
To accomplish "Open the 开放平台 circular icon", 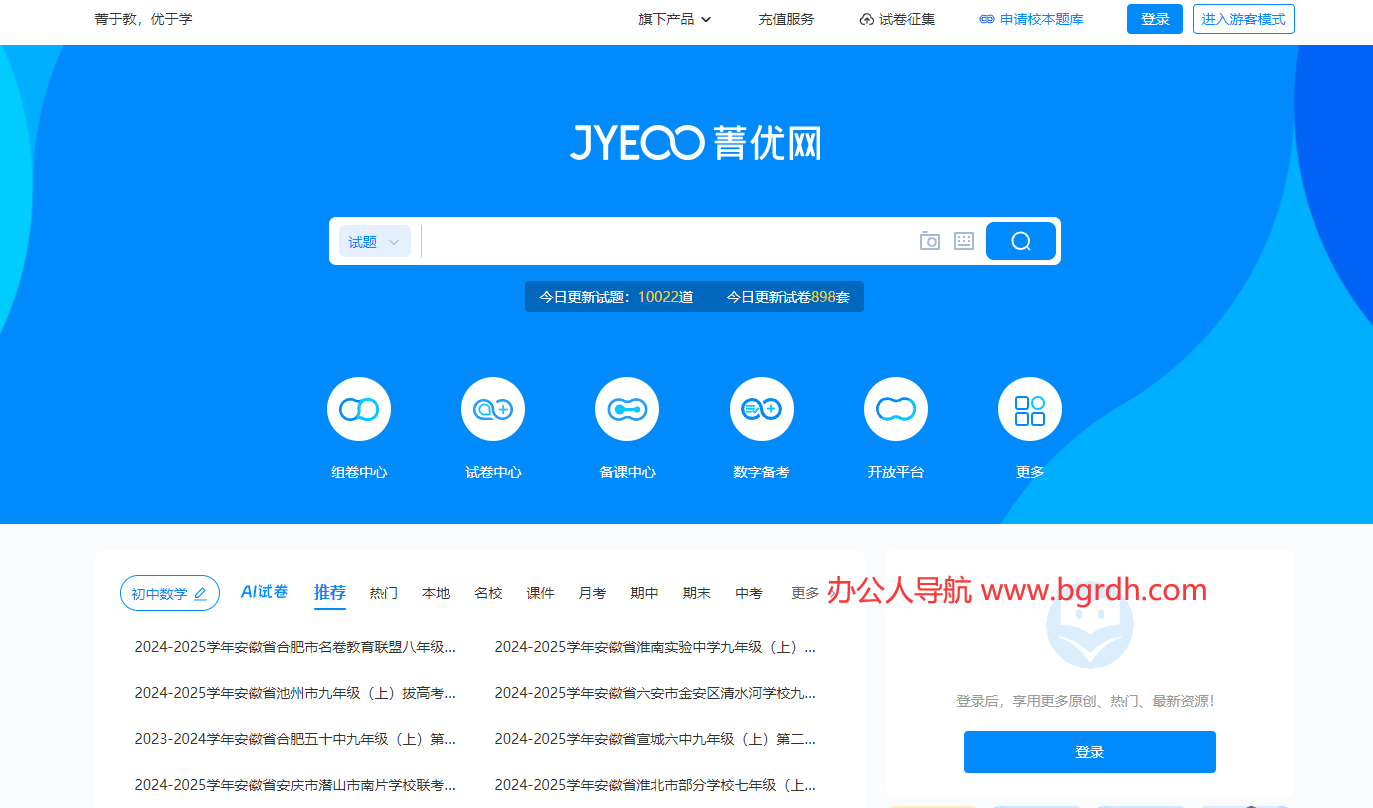I will (x=896, y=409).
